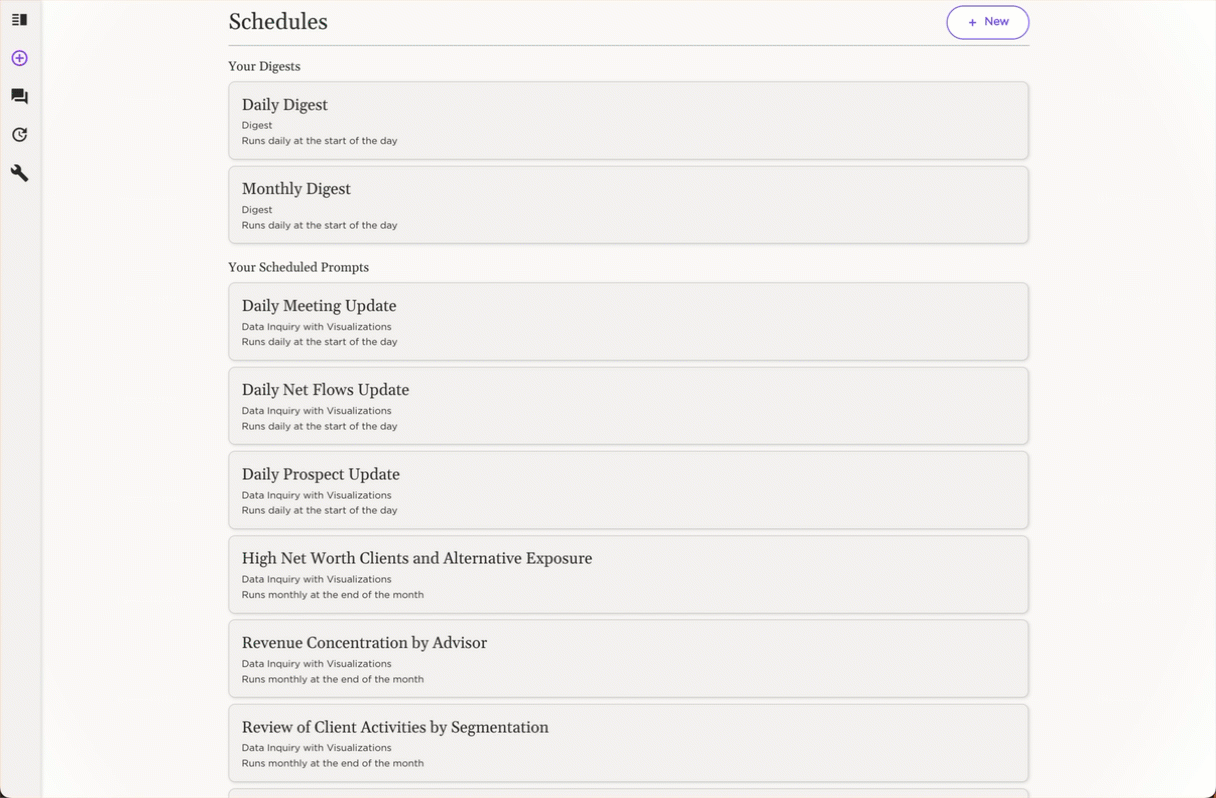Click the Your Scheduled Prompts section heading
The width and height of the screenshot is (1216, 798).
click(x=298, y=268)
